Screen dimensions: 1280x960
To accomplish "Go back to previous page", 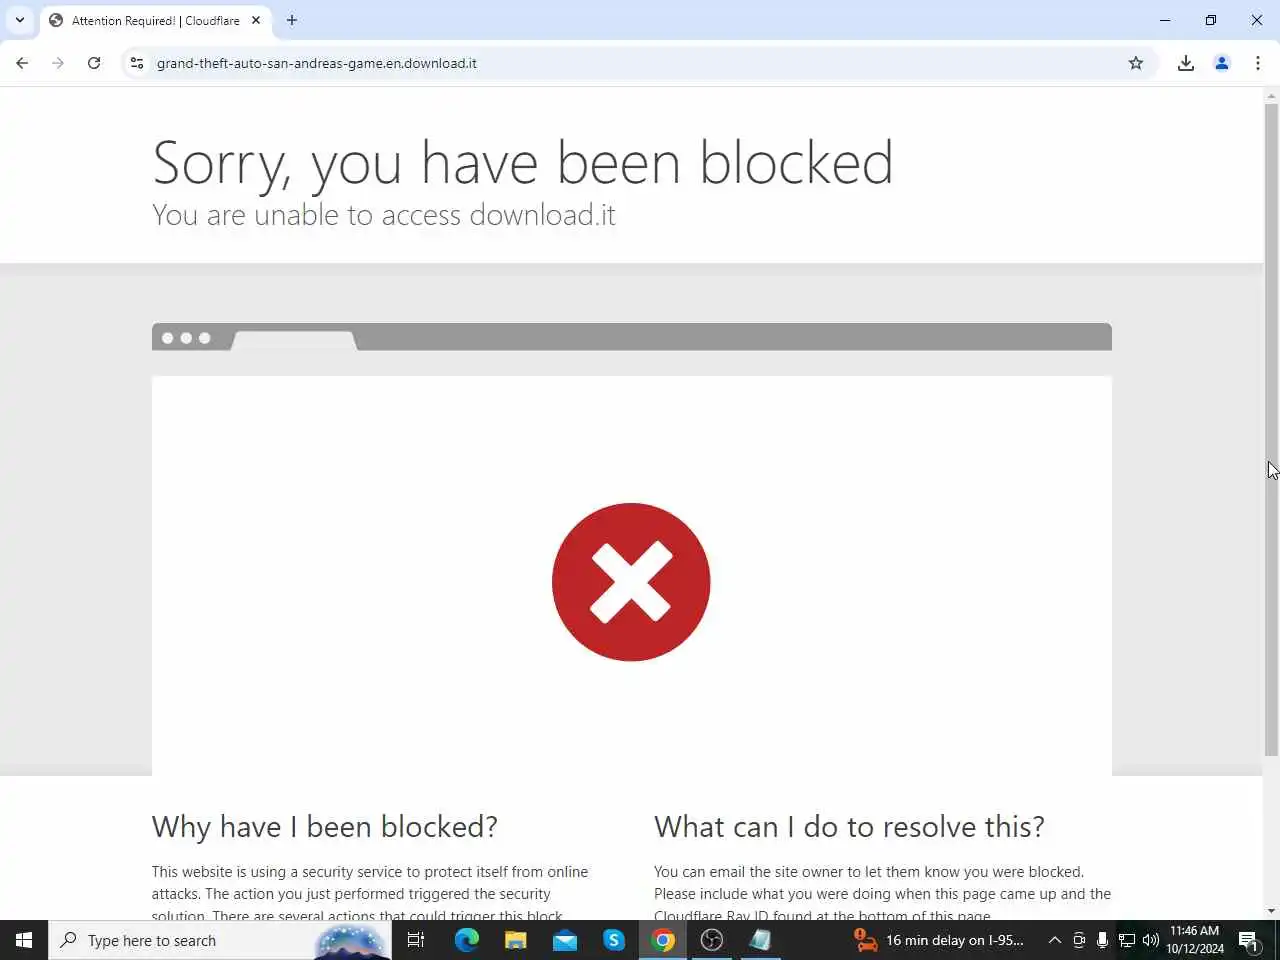I will click(22, 63).
